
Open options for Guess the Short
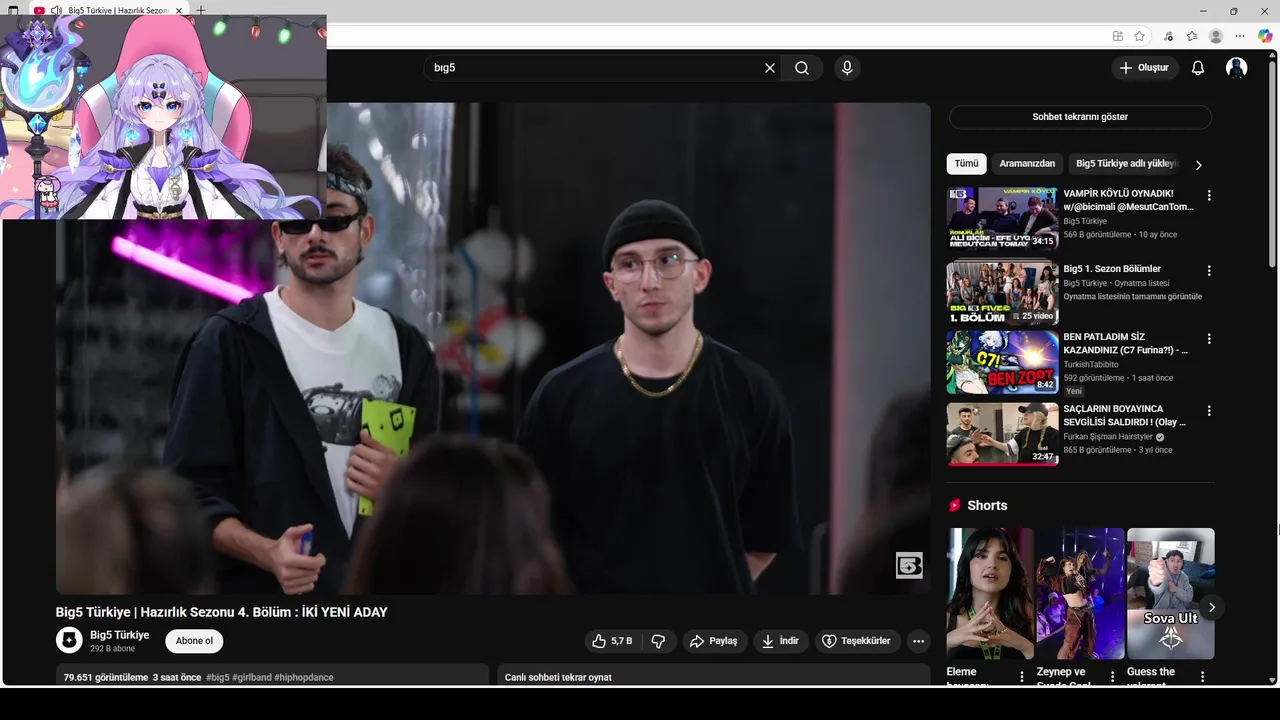pos(1202,677)
